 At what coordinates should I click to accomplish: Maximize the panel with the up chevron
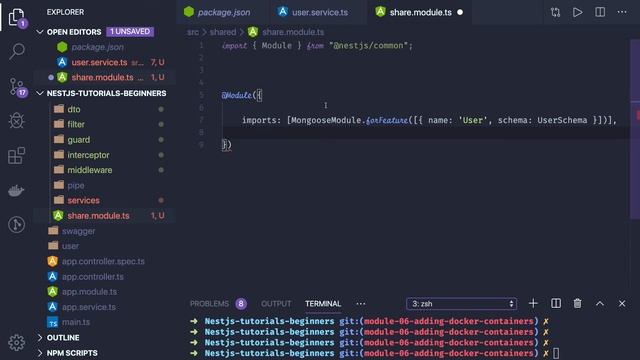[600, 303]
